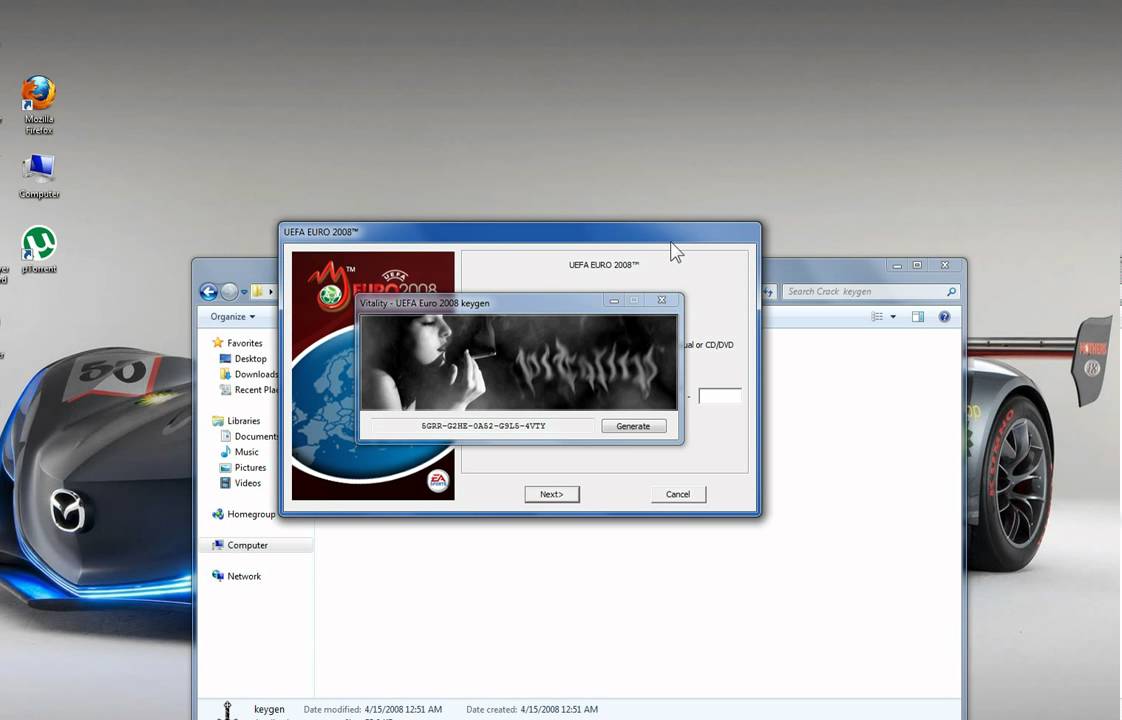Screen dimensions: 1122x720
Task: Close the Vitality keygen window
Action: [662, 301]
